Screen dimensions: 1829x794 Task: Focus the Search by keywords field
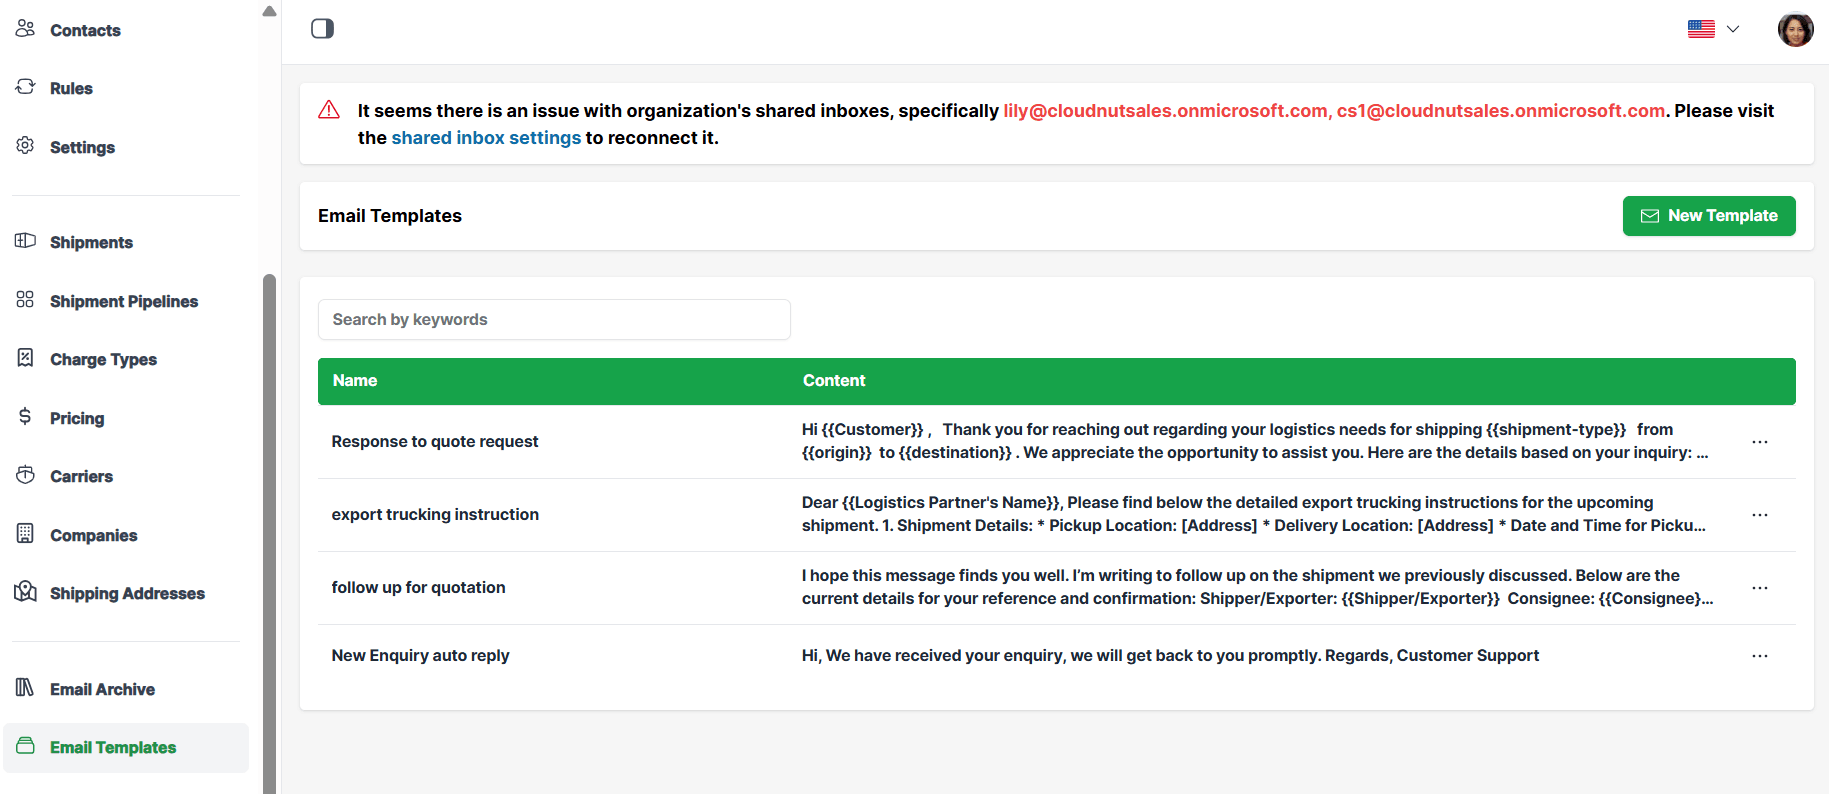(x=554, y=320)
